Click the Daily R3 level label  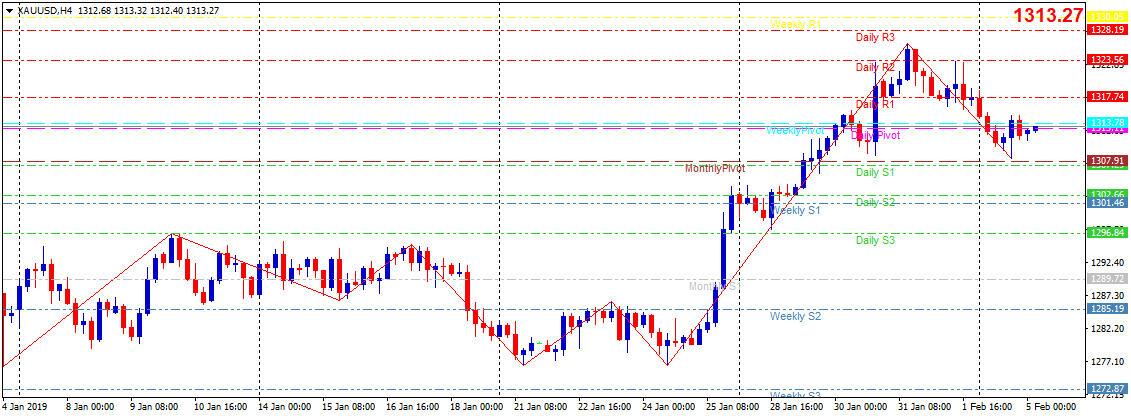click(875, 38)
